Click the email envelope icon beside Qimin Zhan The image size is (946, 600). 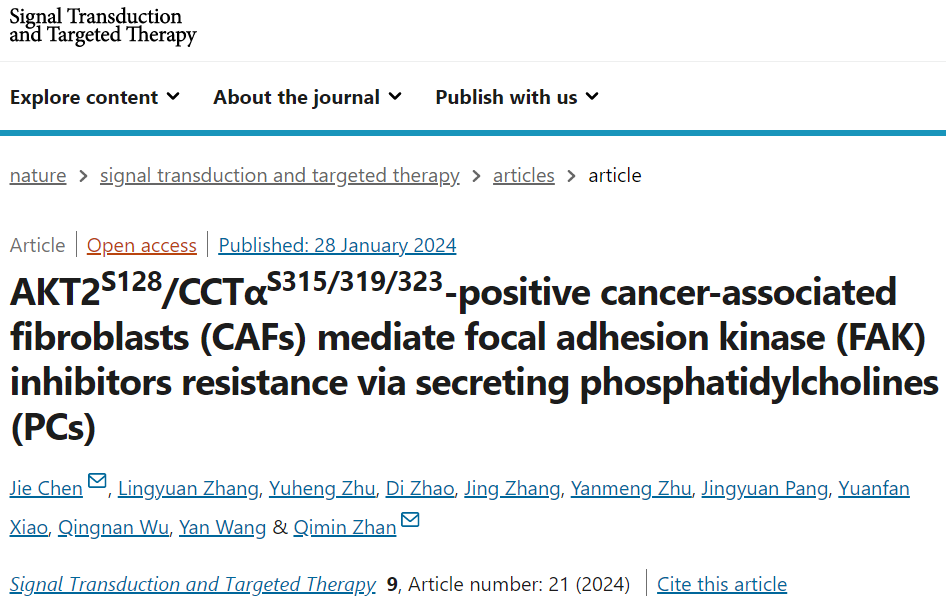(410, 519)
